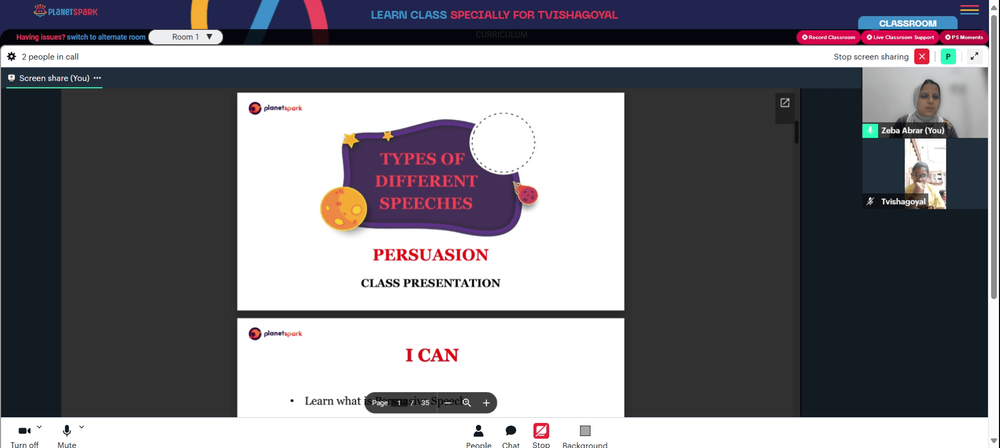The width and height of the screenshot is (1000, 448).
Task: Click switch to alternate room link
Action: pos(107,37)
